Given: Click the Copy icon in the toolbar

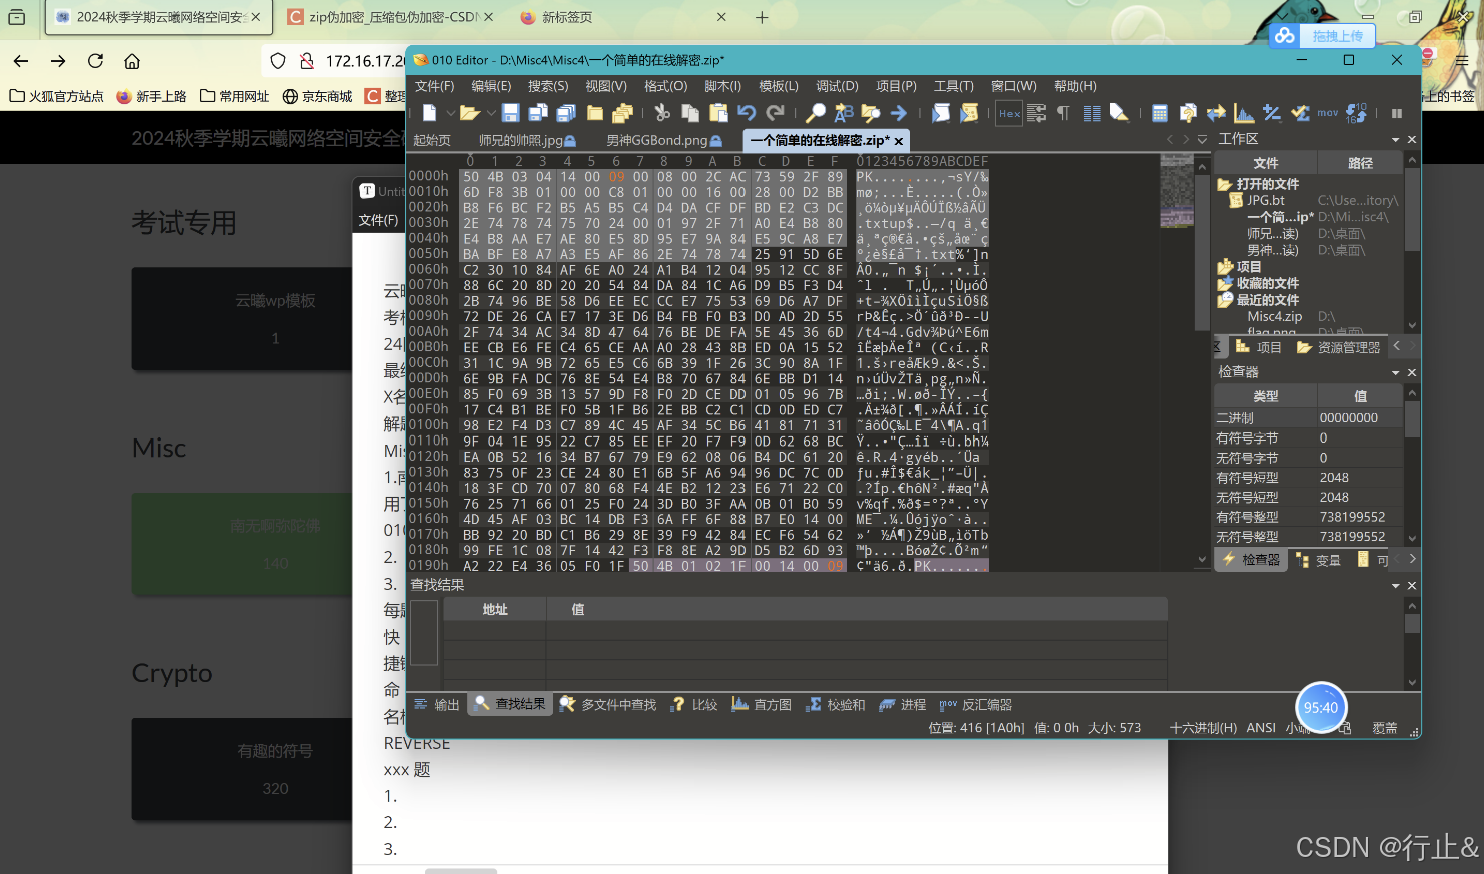Looking at the screenshot, I should [x=690, y=113].
